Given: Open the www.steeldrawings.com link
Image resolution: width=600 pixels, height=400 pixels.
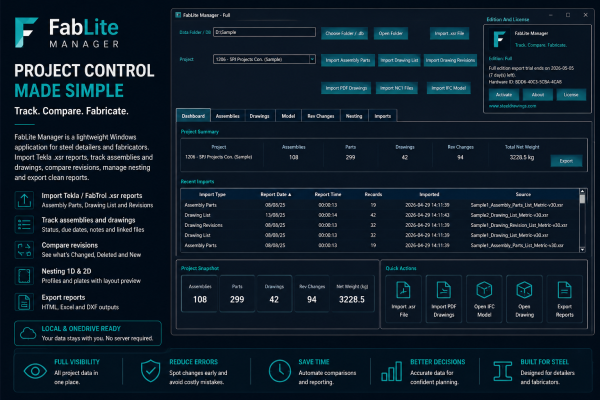Looking at the screenshot, I should [512, 106].
